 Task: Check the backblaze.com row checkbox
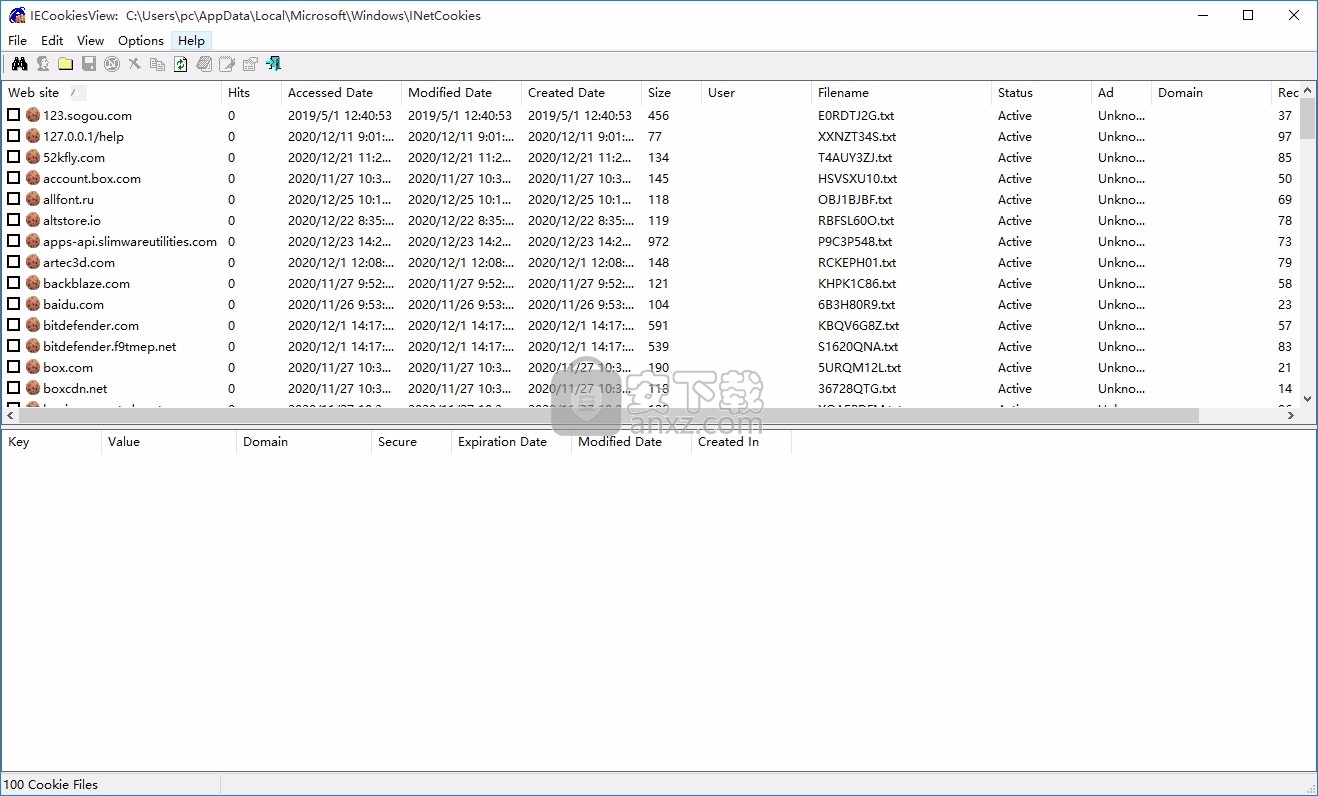click(x=14, y=283)
